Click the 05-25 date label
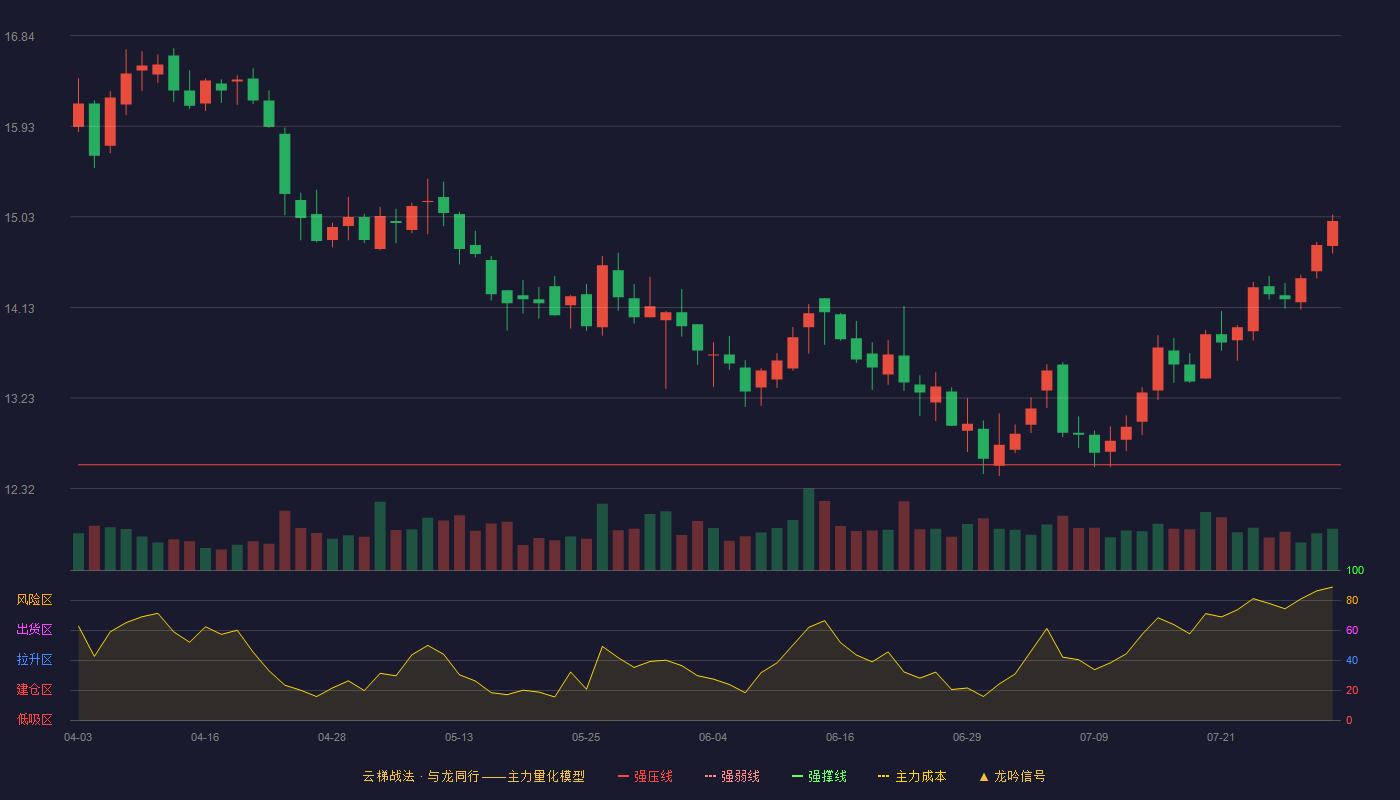 click(586, 737)
